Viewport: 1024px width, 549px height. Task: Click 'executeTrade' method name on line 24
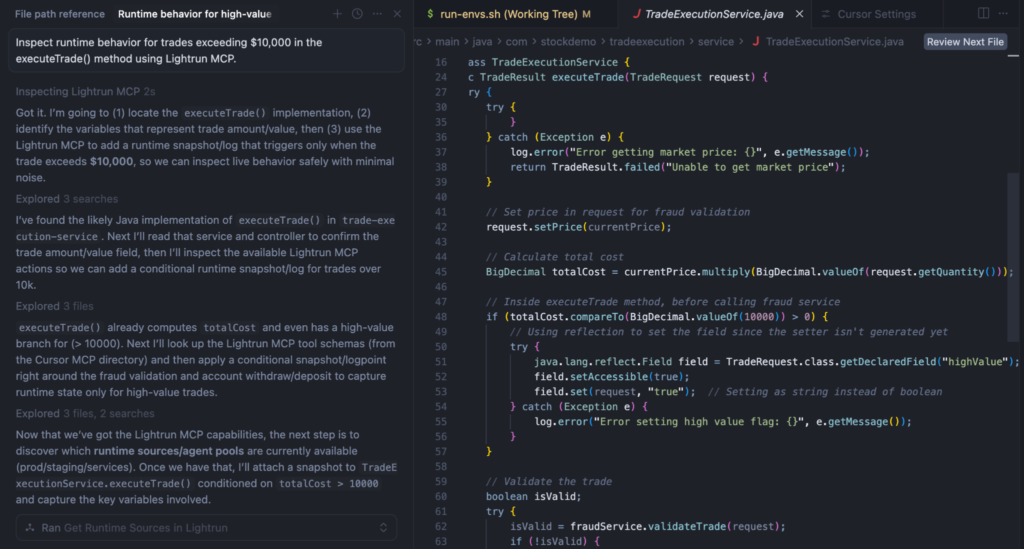pyautogui.click(x=588, y=77)
